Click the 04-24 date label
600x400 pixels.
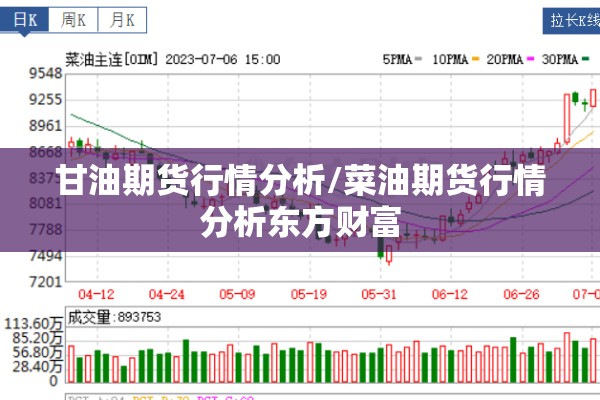pyautogui.click(x=167, y=294)
